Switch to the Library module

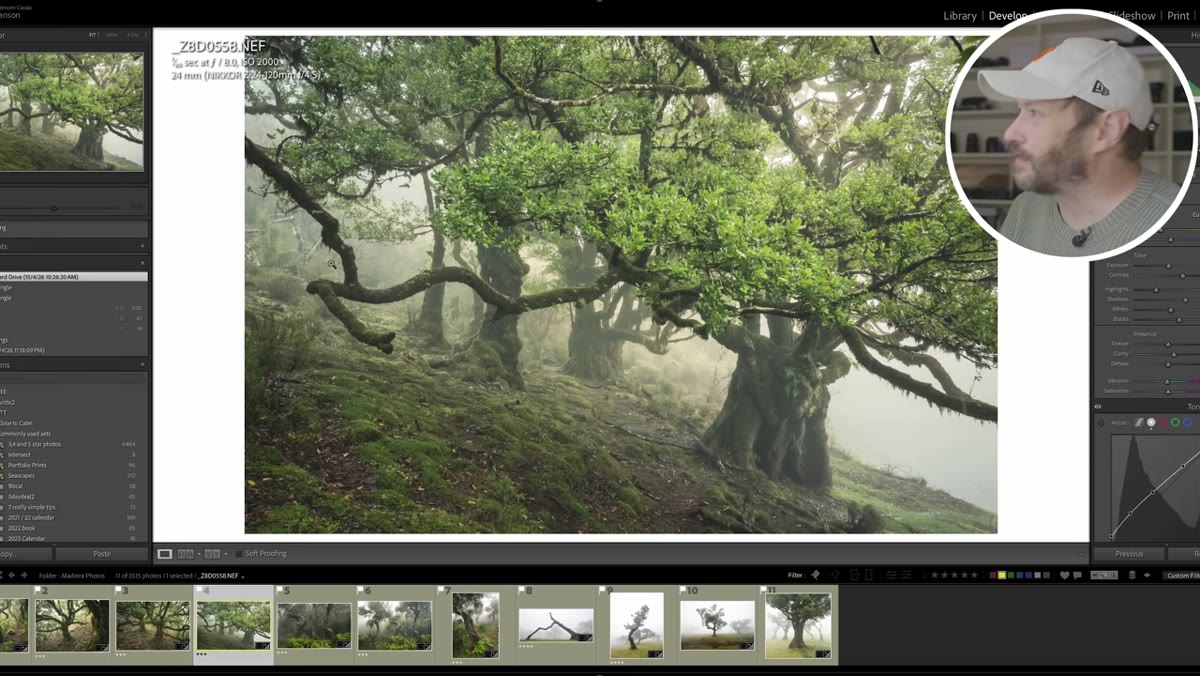(960, 16)
